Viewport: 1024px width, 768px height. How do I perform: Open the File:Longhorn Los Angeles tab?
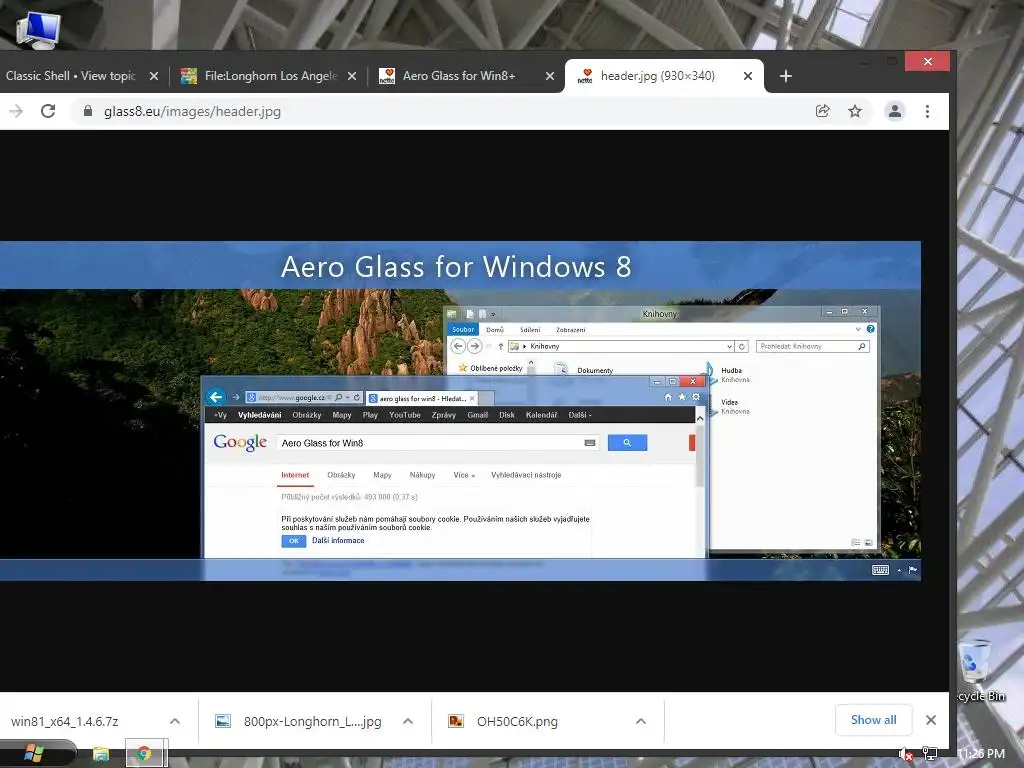pyautogui.click(x=270, y=76)
